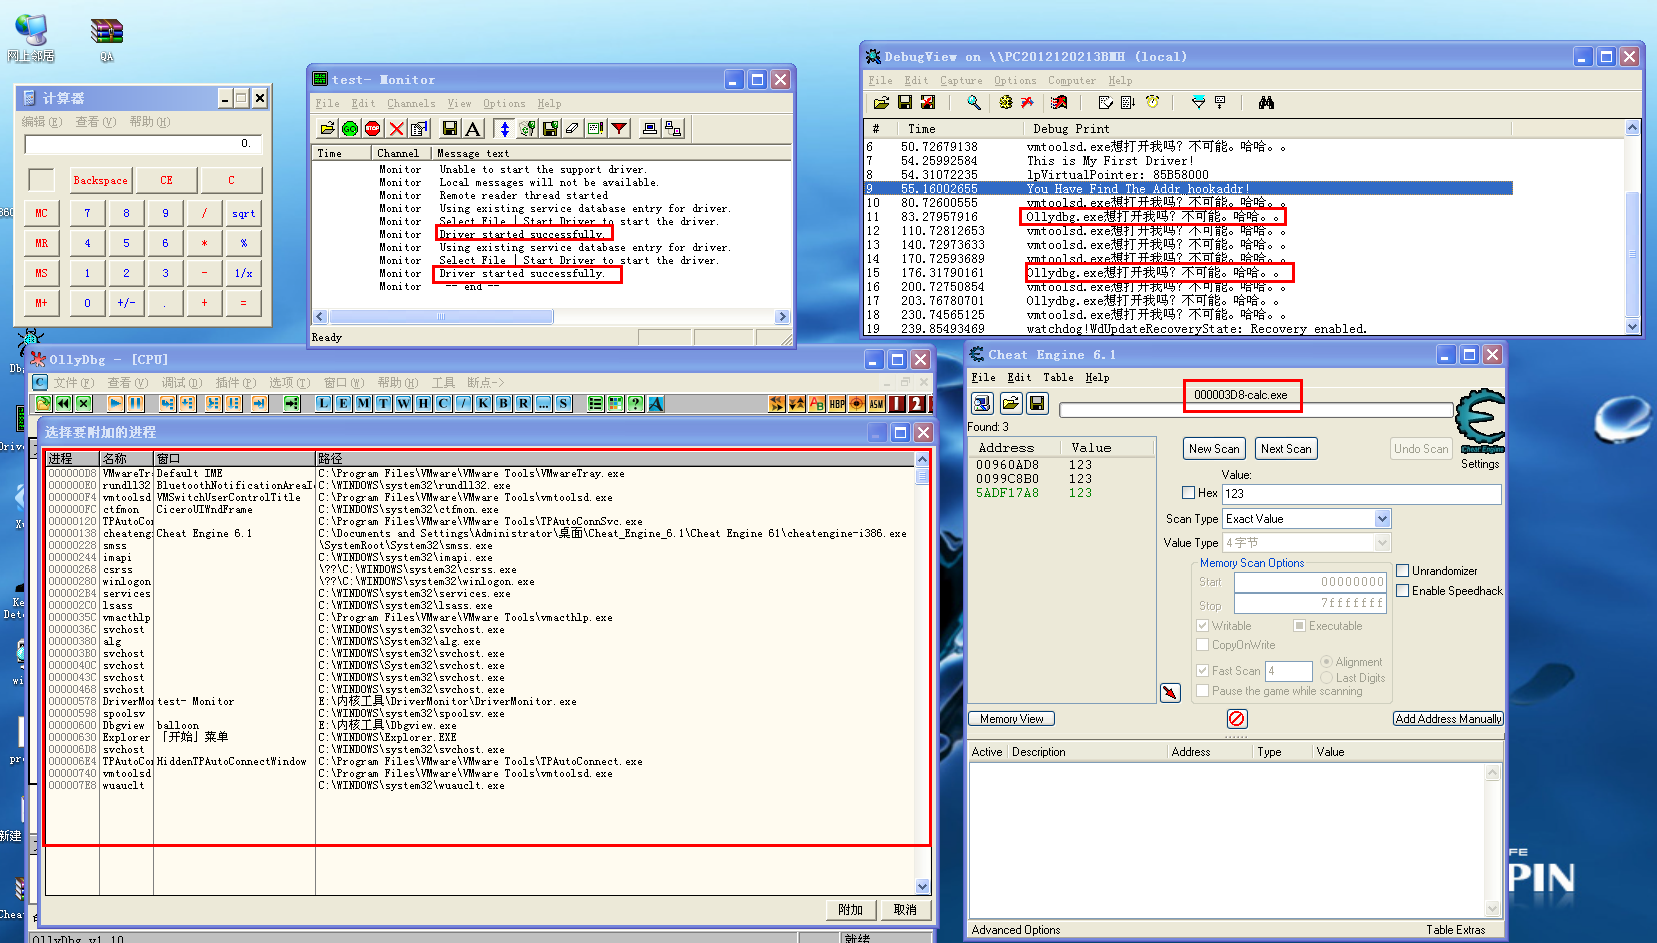Click the 附加 (Attach) button in OllyDbg dialog
This screenshot has height=943, width=1657.
[x=851, y=910]
